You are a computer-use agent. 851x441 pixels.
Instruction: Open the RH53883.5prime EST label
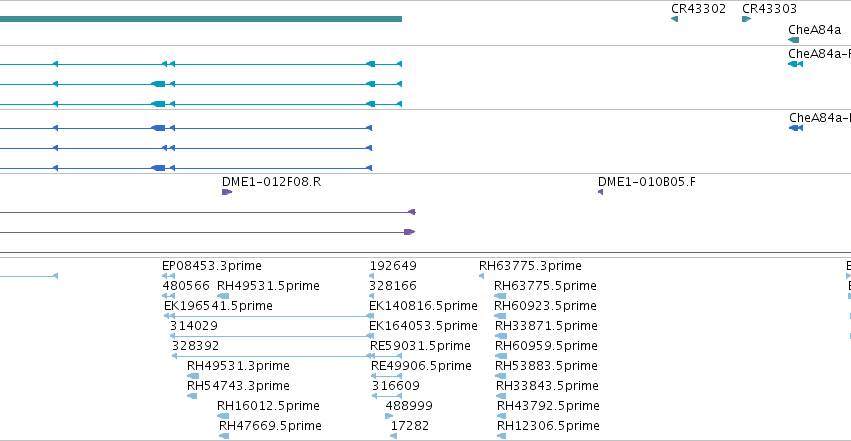click(x=547, y=366)
